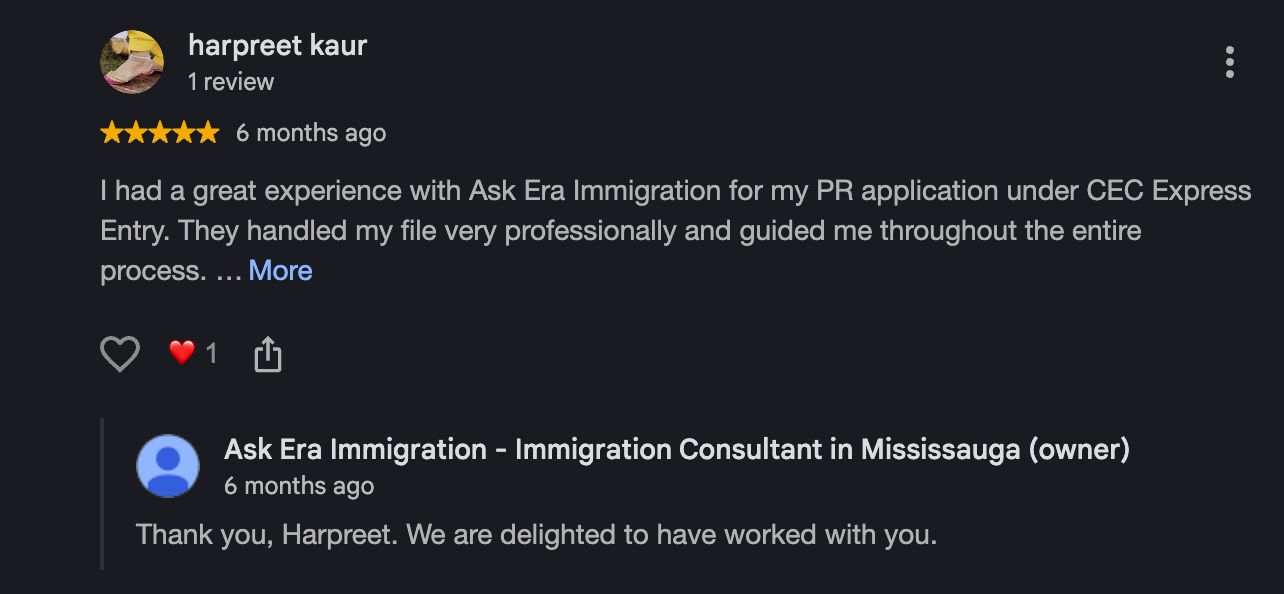Like the review with the heart outline
Image resolution: width=1284 pixels, height=594 pixels.
pos(120,354)
